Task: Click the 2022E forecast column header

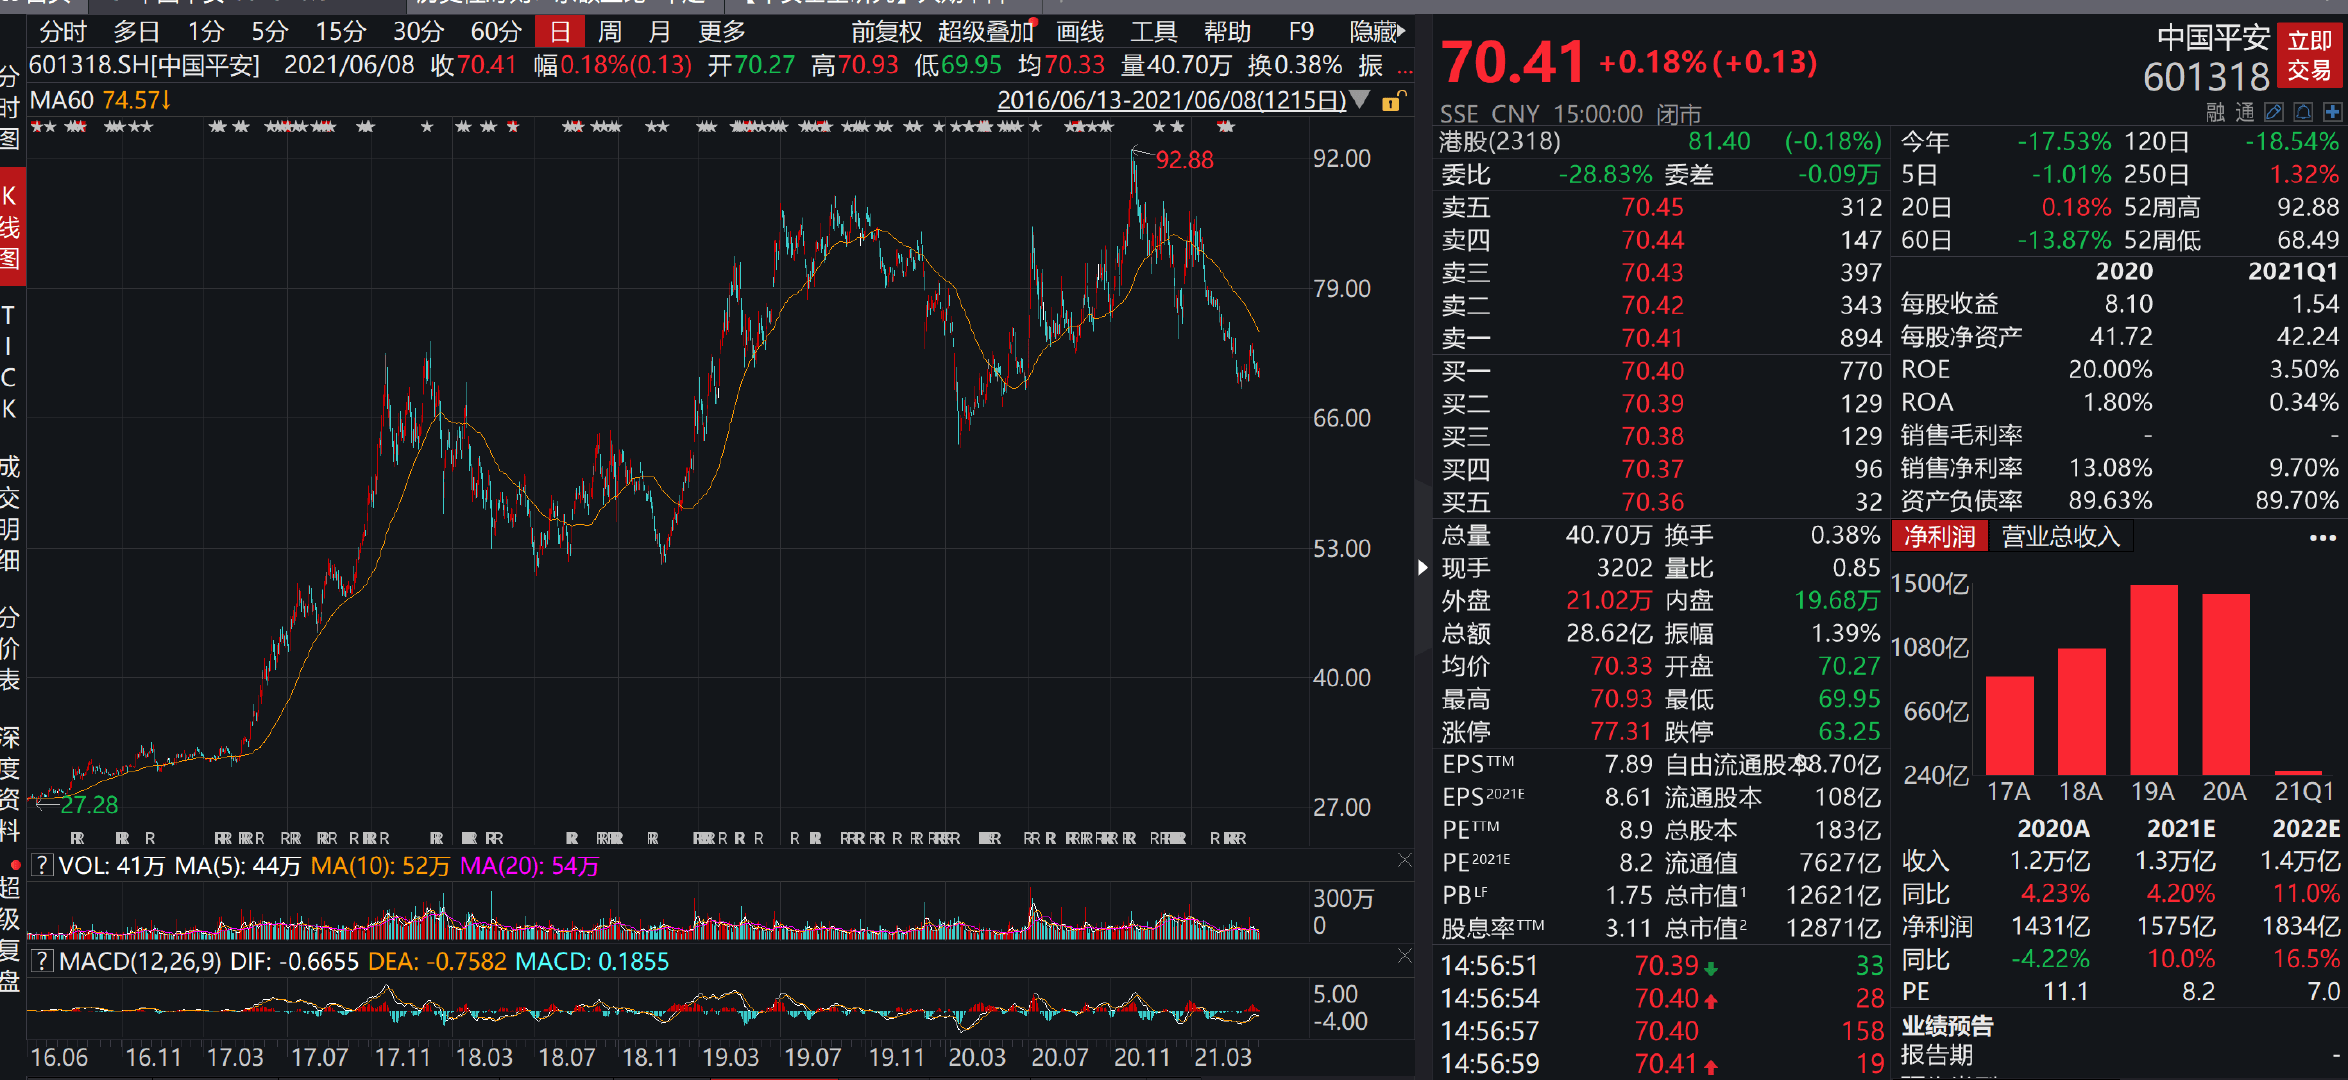Action: point(2305,829)
